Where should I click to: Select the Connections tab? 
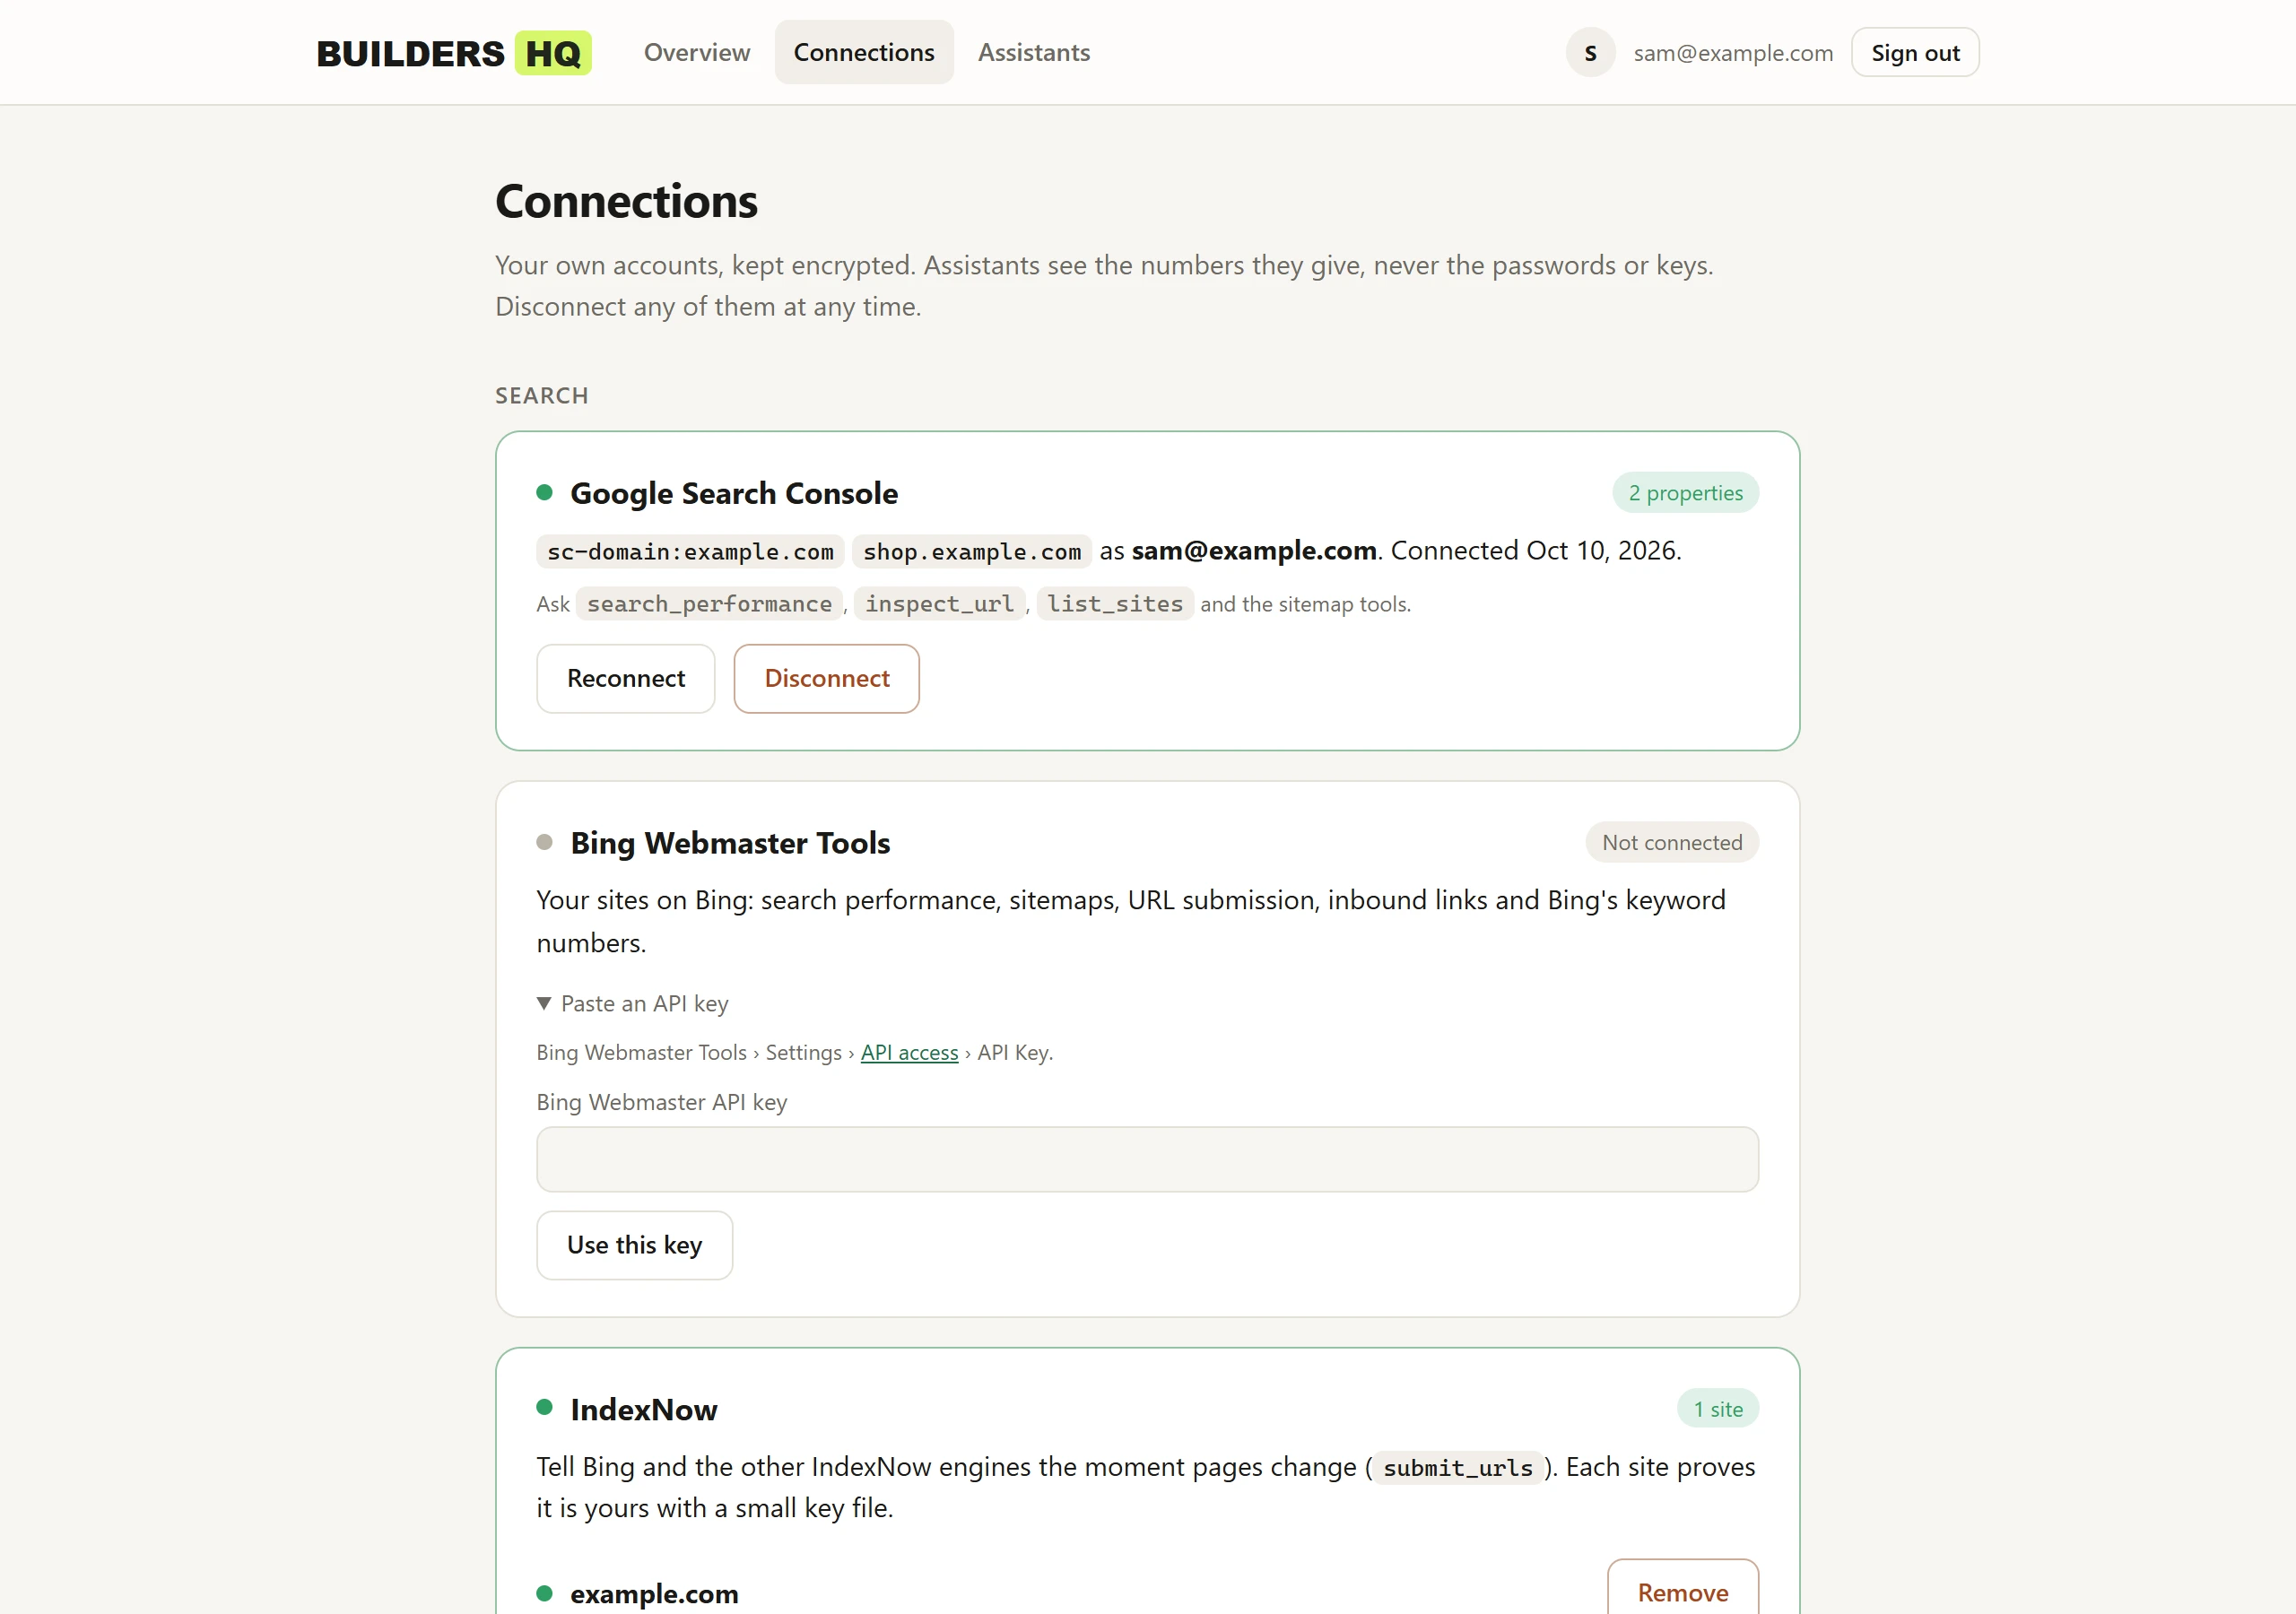pos(864,52)
